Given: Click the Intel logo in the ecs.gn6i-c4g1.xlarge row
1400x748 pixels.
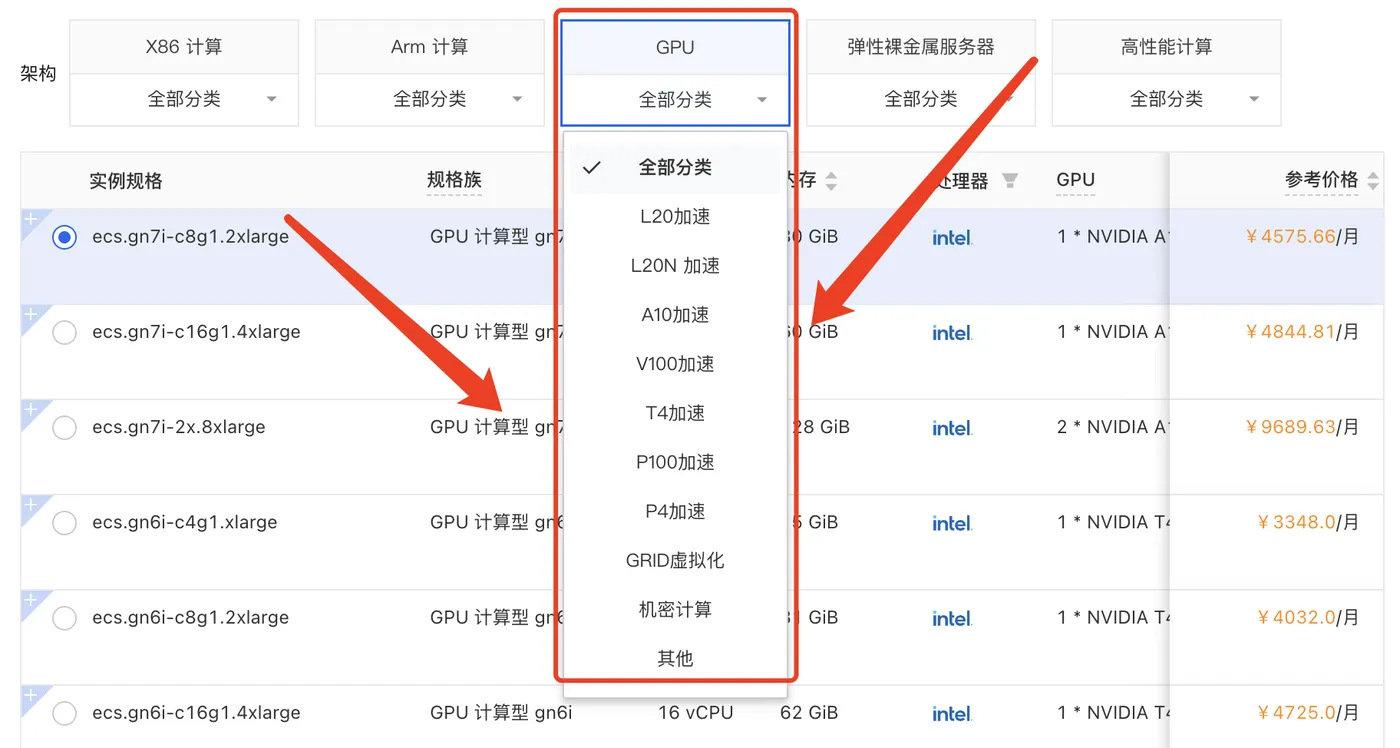Looking at the screenshot, I should 952,523.
